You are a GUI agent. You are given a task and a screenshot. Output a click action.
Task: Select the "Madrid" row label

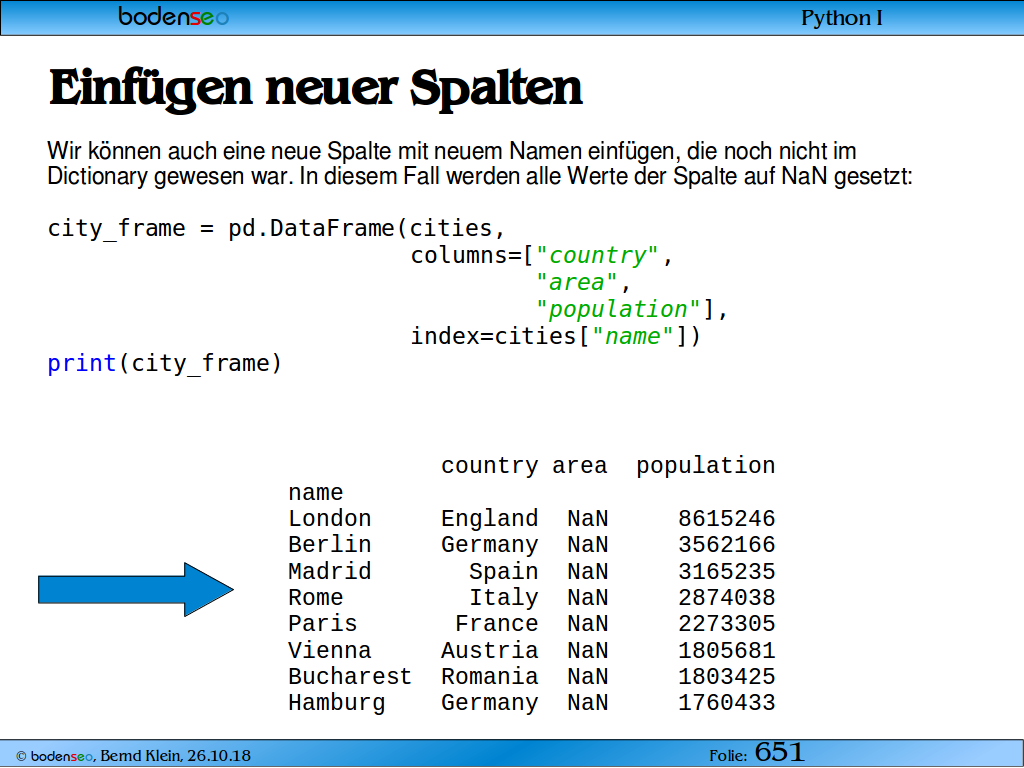tap(330, 571)
